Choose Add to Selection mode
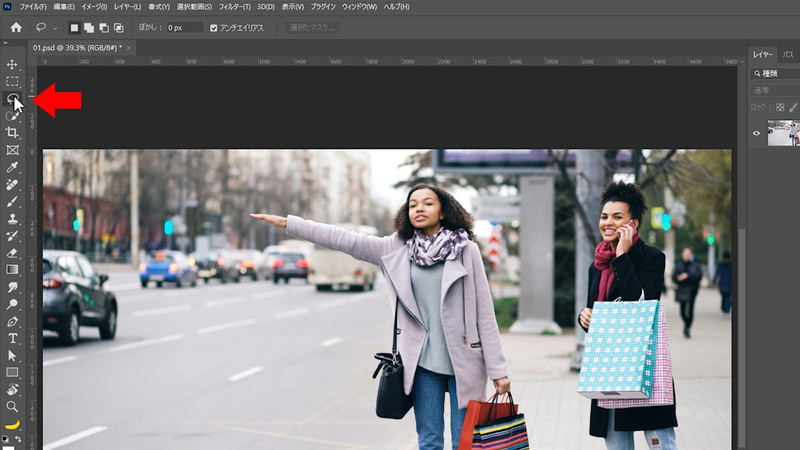The image size is (800, 450). [x=89, y=28]
